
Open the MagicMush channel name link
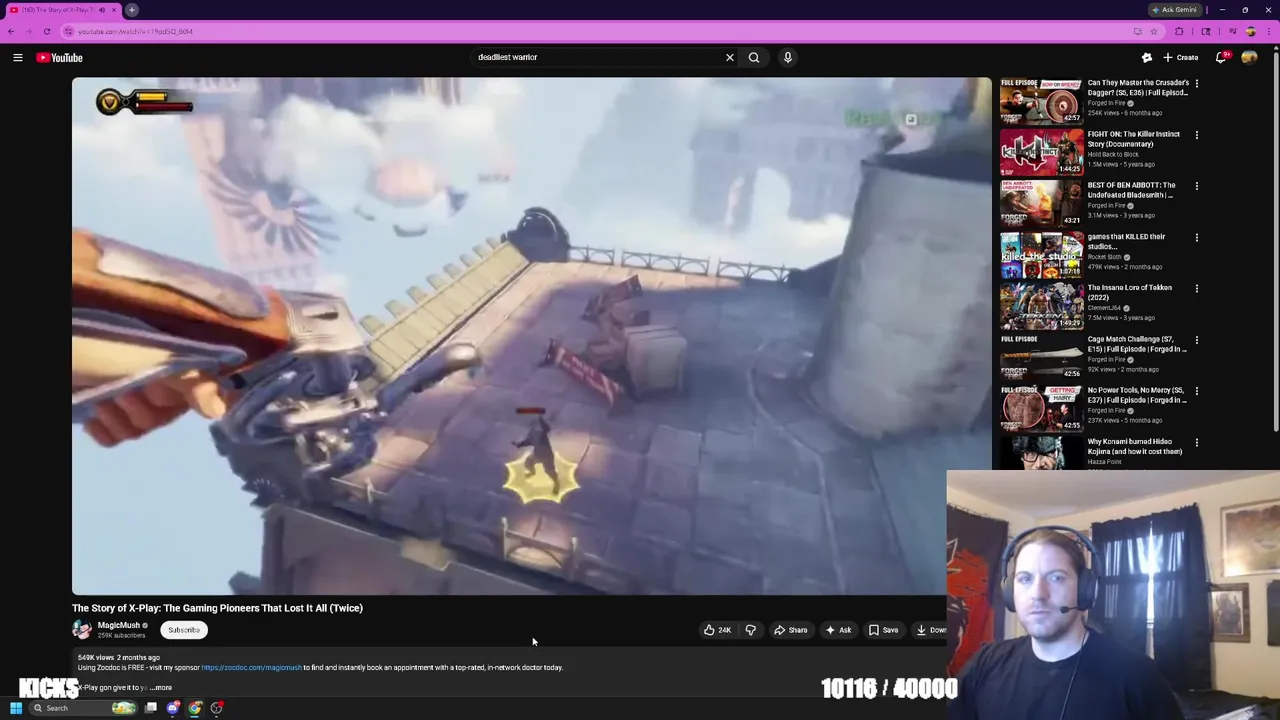point(119,625)
